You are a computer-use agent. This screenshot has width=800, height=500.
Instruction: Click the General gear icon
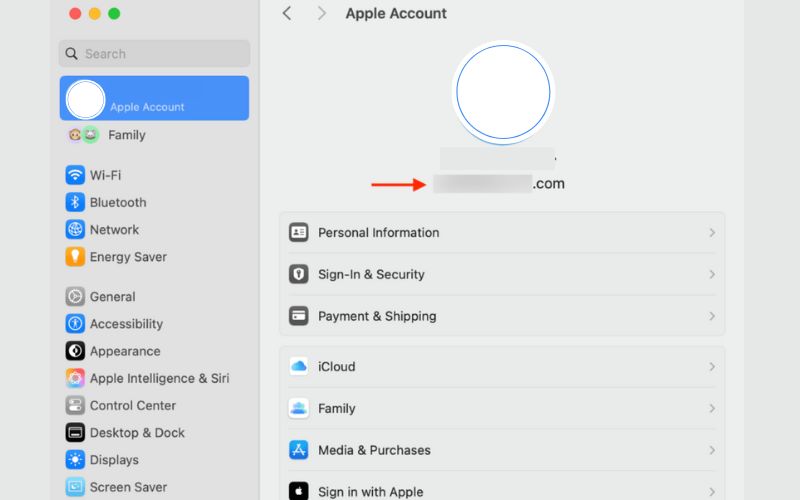coord(75,296)
